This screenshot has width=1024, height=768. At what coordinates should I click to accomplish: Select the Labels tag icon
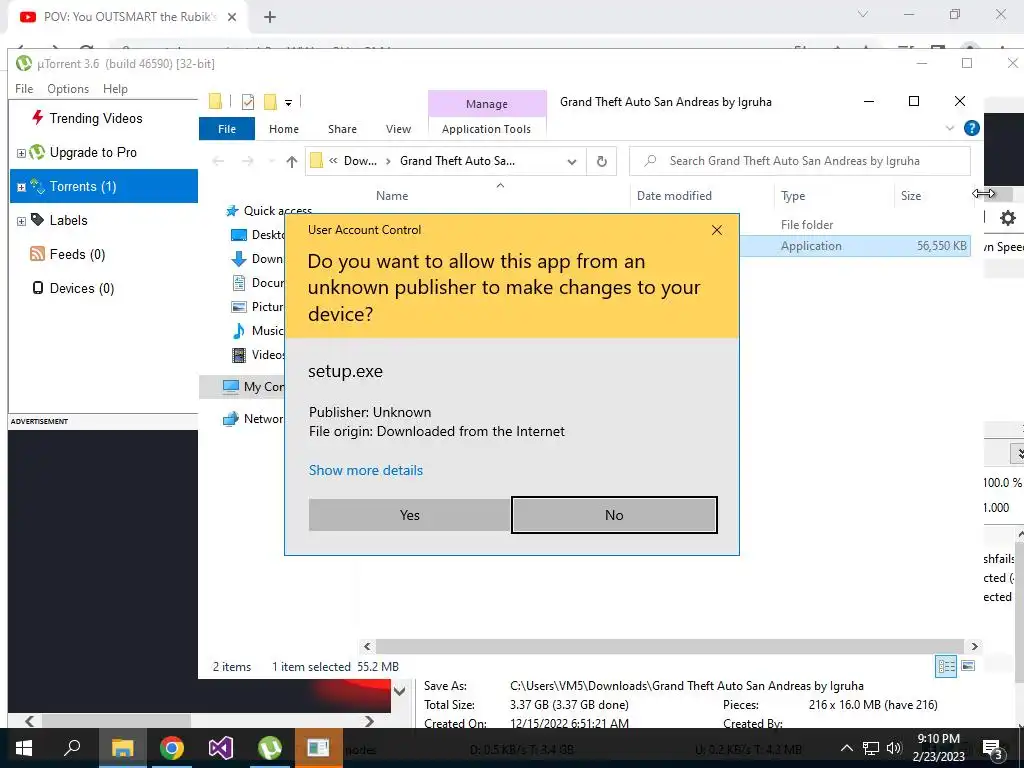[37, 220]
